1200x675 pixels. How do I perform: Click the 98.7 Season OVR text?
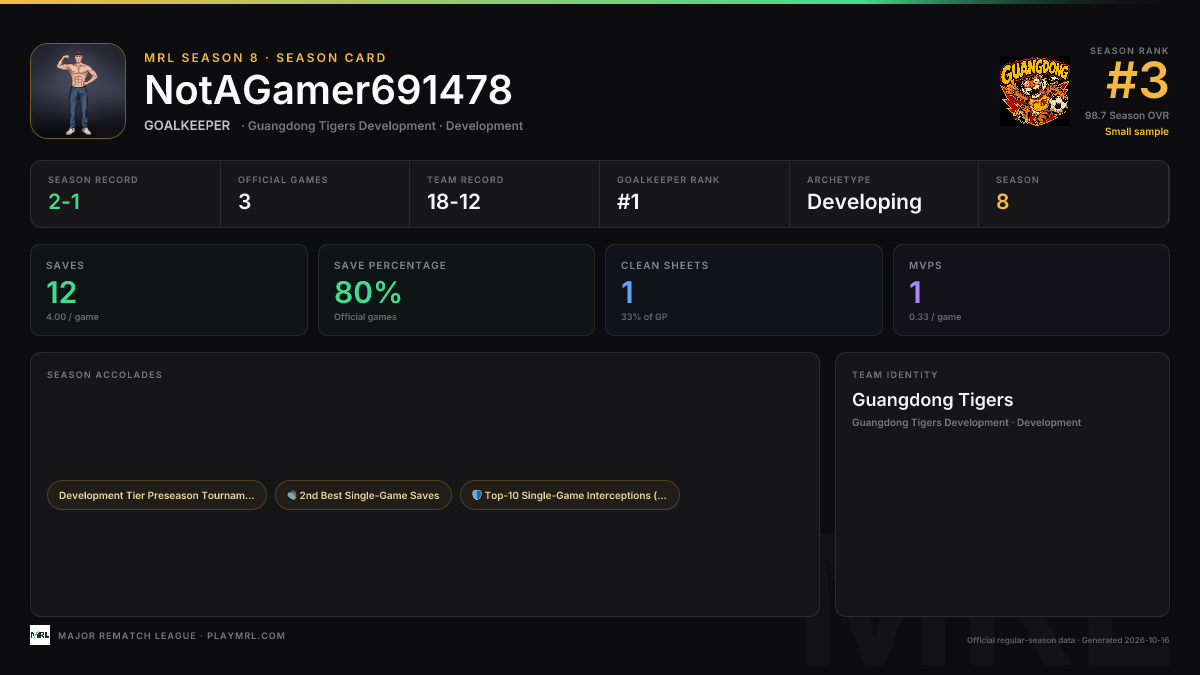(x=1127, y=116)
